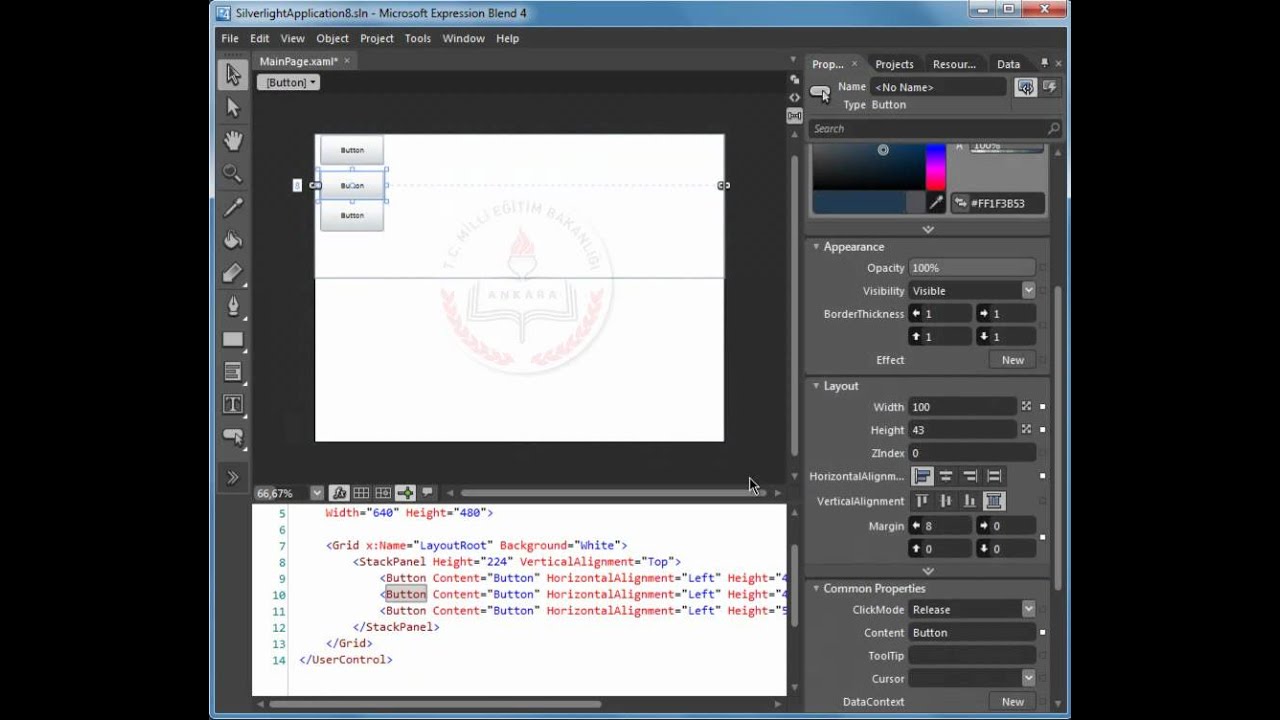Switch to the Projects tab

coord(894,64)
